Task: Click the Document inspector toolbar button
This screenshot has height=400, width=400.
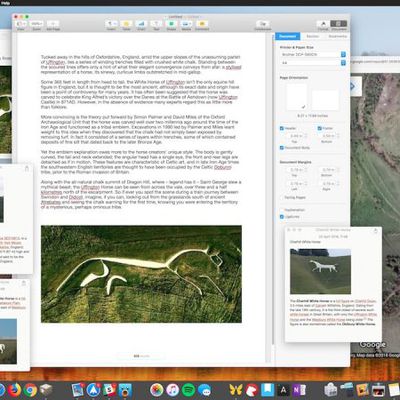Action: tap(338, 24)
